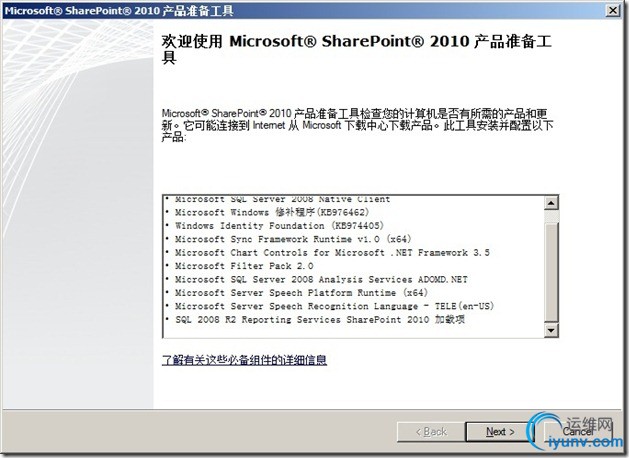Viewport: 629px width, 458px height.
Task: Click the list scrollbar up arrow
Action: tap(551, 203)
